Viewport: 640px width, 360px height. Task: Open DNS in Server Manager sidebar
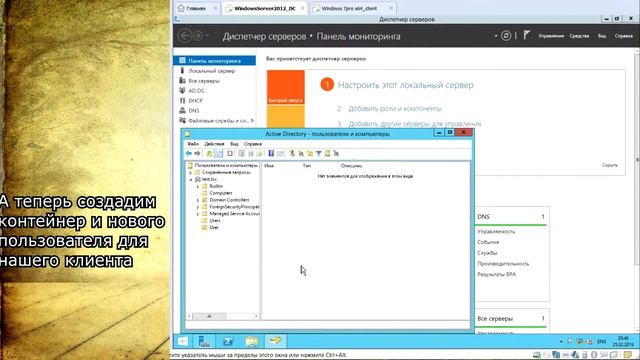(x=194, y=111)
